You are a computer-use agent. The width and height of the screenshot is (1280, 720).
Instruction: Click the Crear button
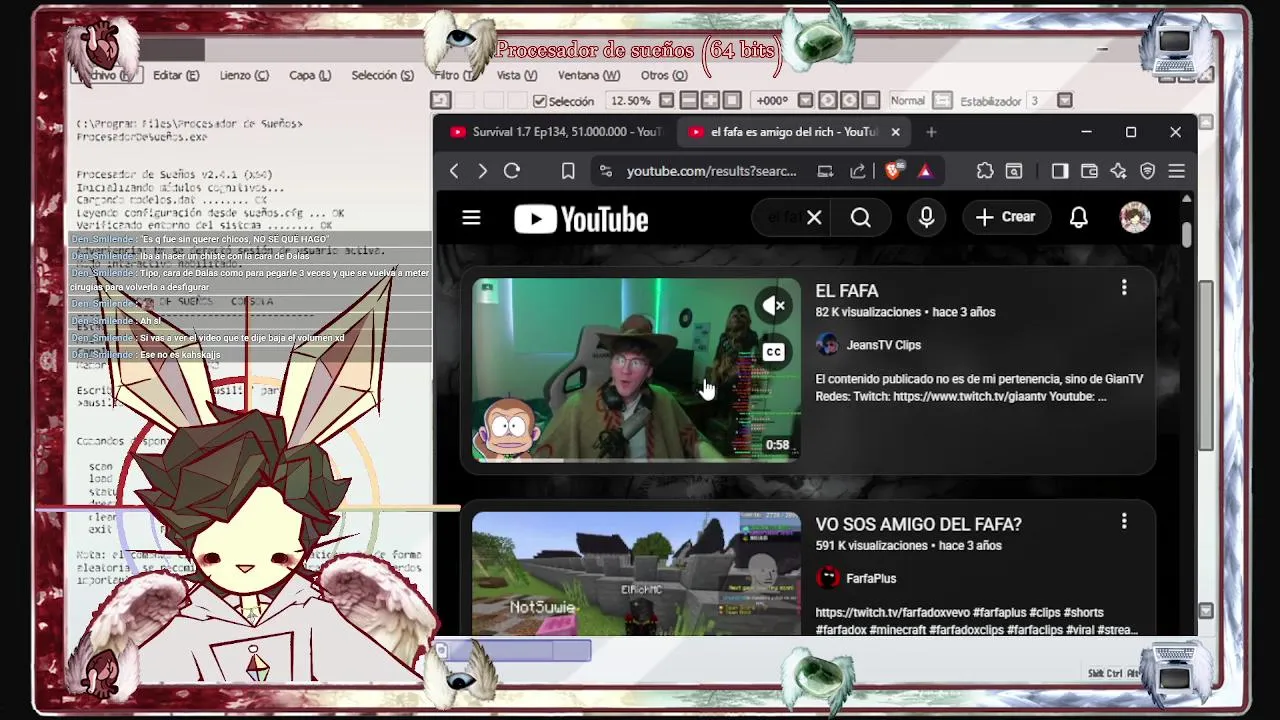pyautogui.click(x=1005, y=217)
